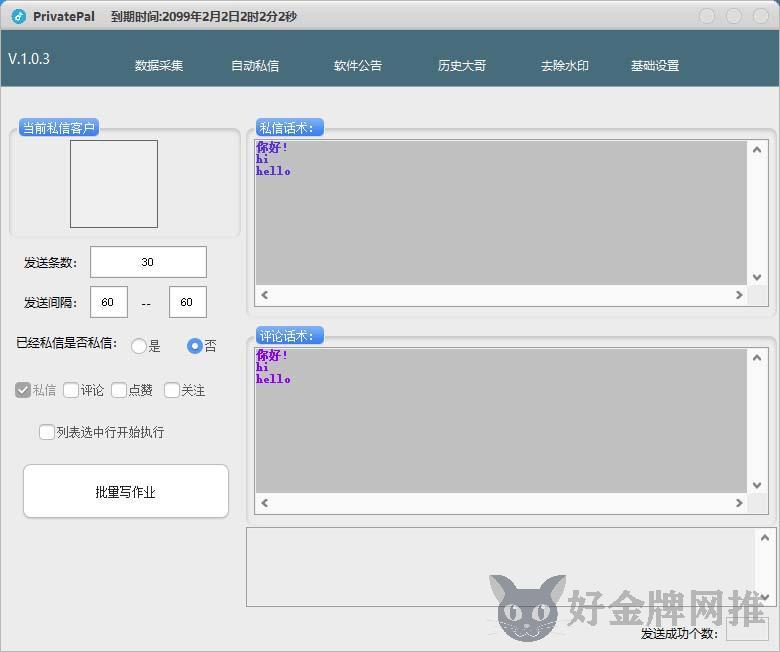
Task: Click the 'hello' line in 私信话术
Action: tap(273, 171)
